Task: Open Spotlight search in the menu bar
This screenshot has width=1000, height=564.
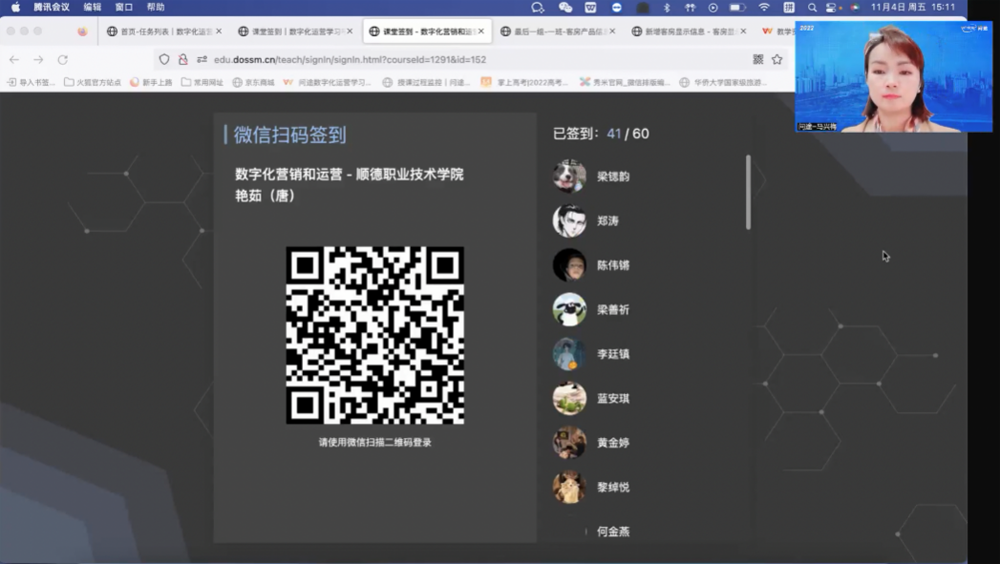Action: pyautogui.click(x=812, y=7)
